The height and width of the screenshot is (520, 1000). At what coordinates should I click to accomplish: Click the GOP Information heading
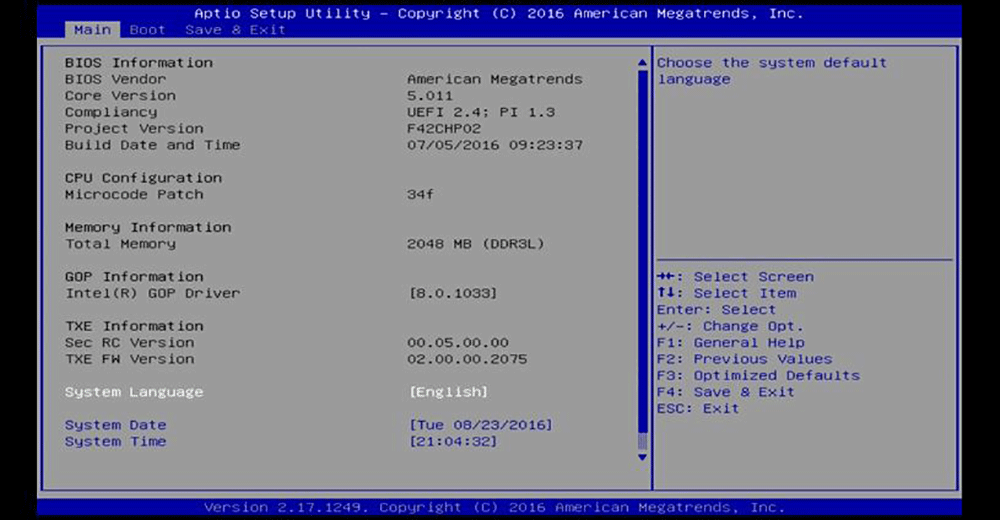(134, 277)
